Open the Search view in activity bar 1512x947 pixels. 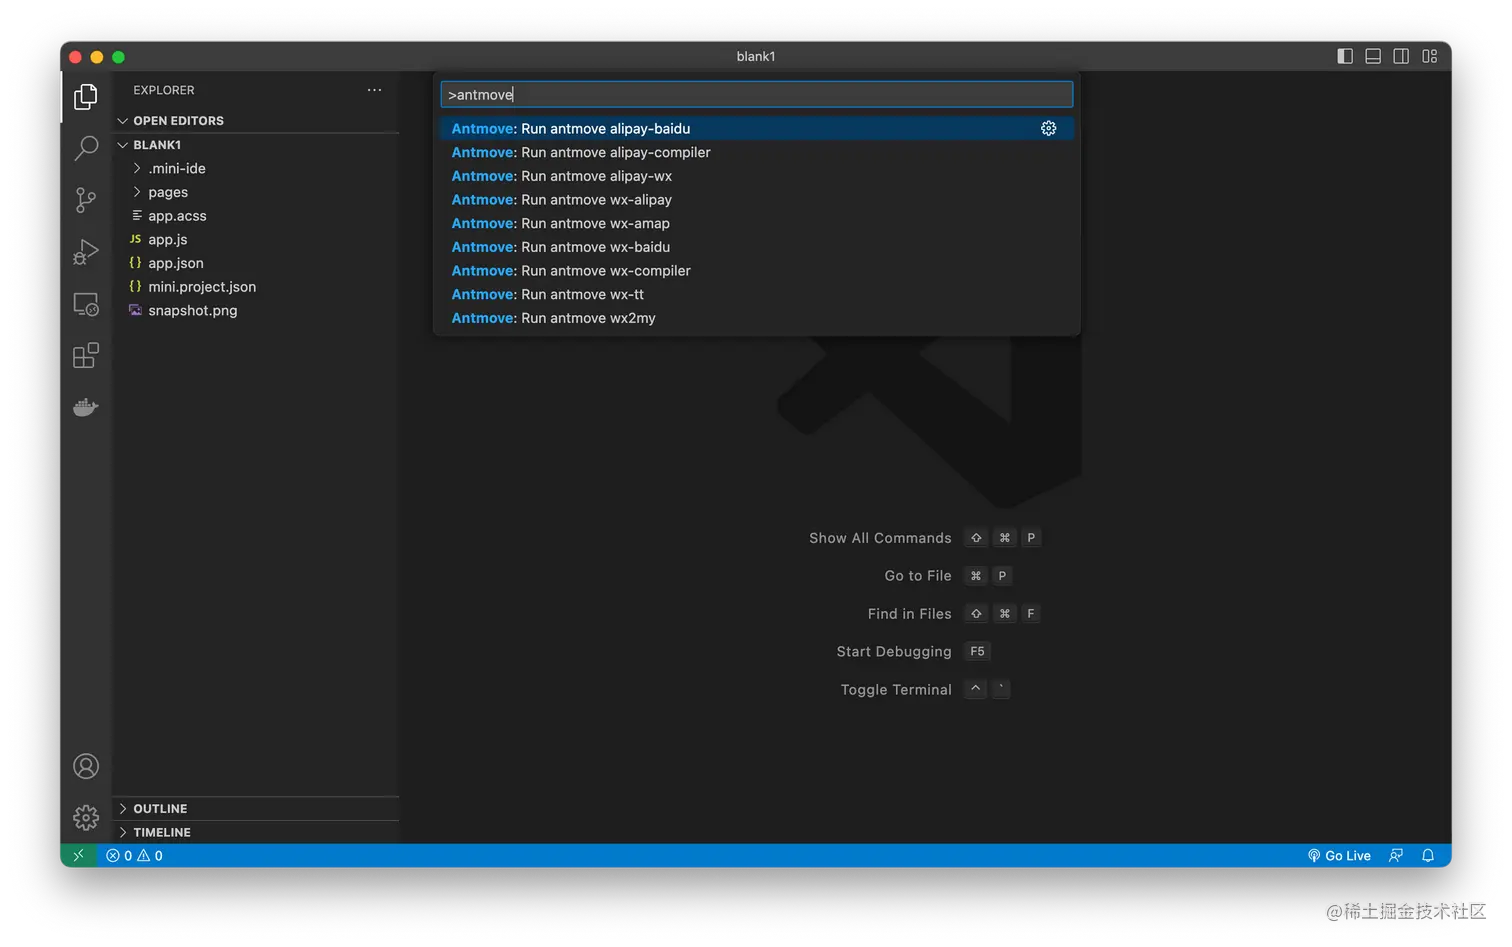(86, 148)
